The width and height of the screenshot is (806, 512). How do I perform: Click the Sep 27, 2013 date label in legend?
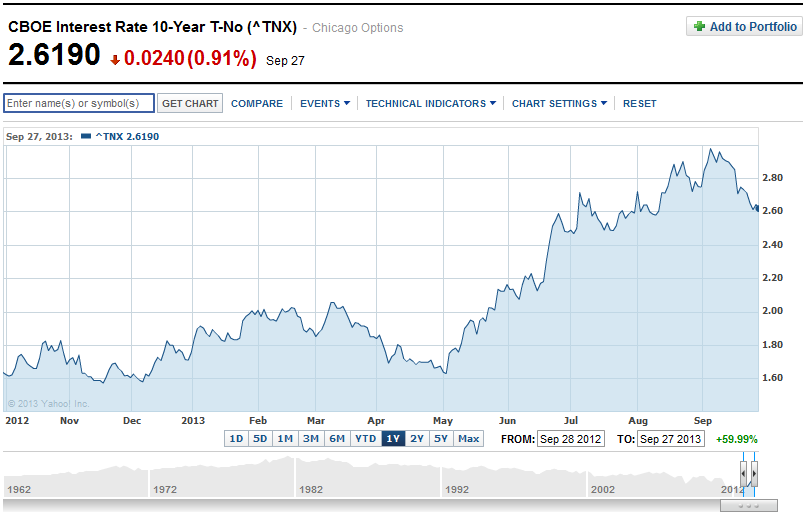coord(39,137)
